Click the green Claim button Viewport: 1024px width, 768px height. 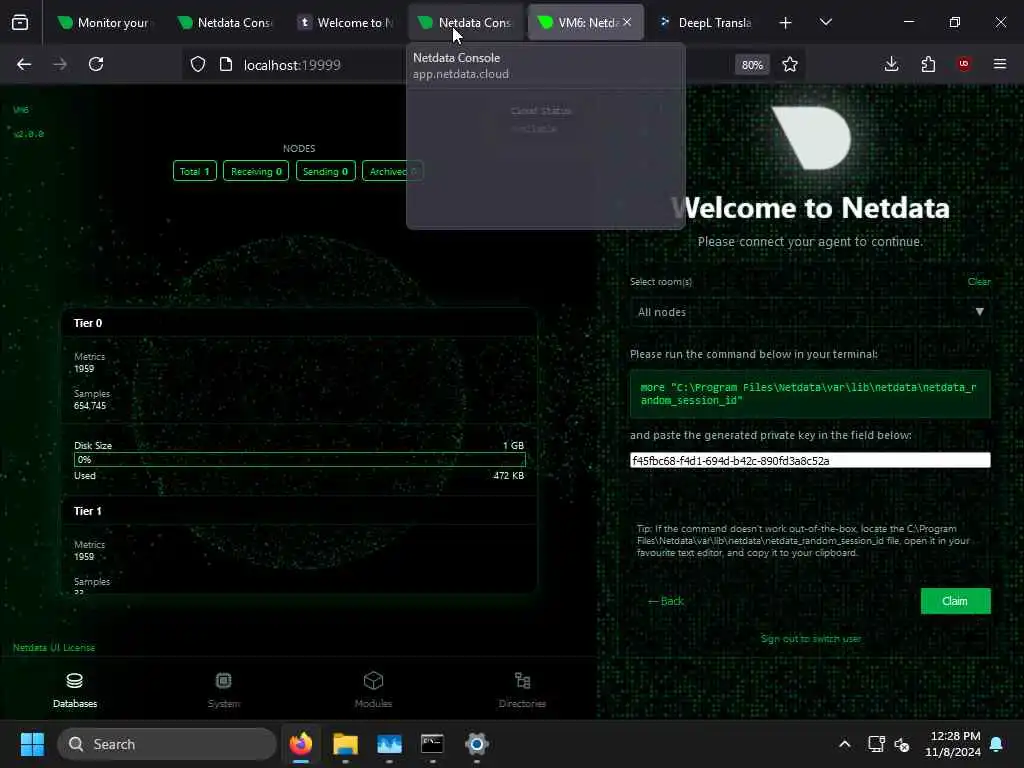tap(955, 601)
